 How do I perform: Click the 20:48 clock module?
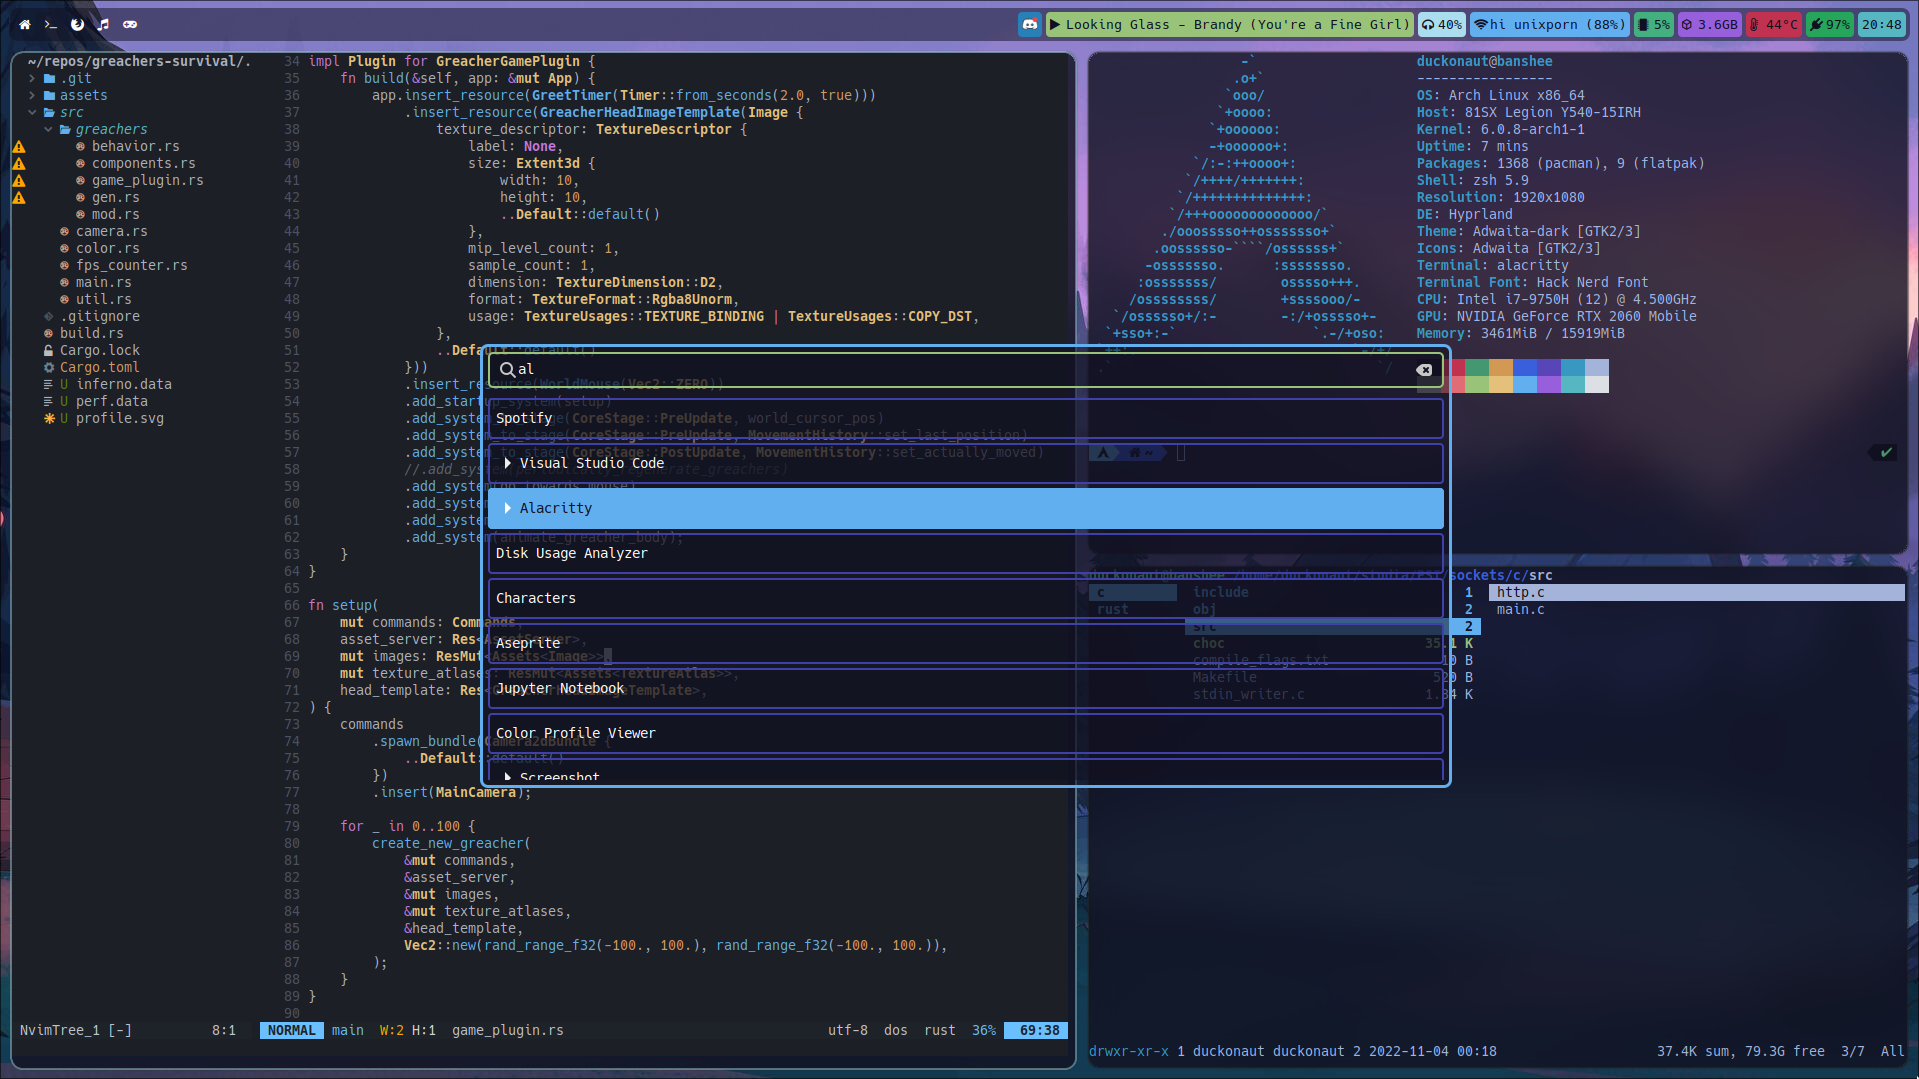[x=1882, y=24]
